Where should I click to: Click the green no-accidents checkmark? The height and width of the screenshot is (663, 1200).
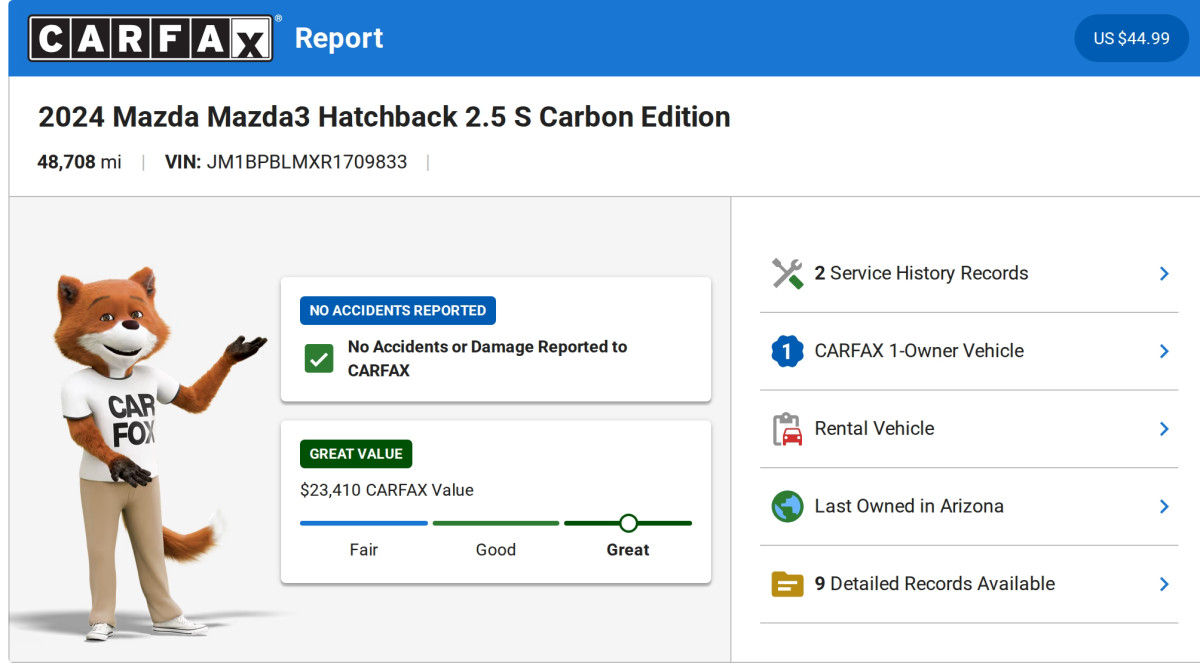tap(319, 358)
